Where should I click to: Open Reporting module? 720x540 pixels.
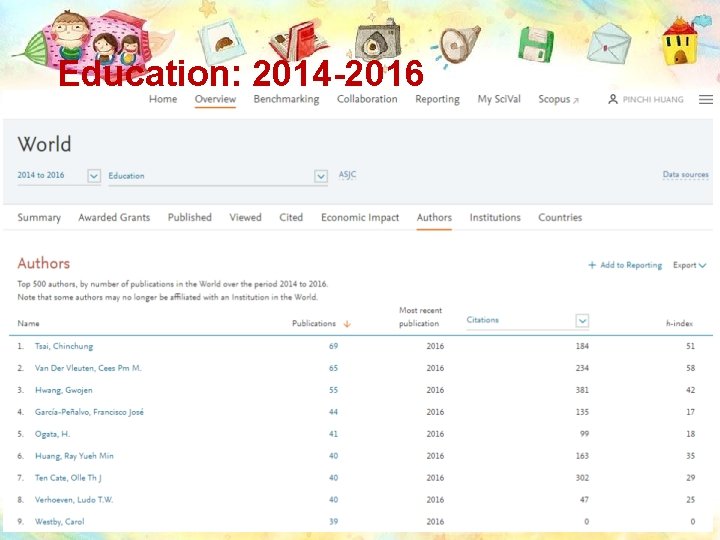[x=438, y=99]
